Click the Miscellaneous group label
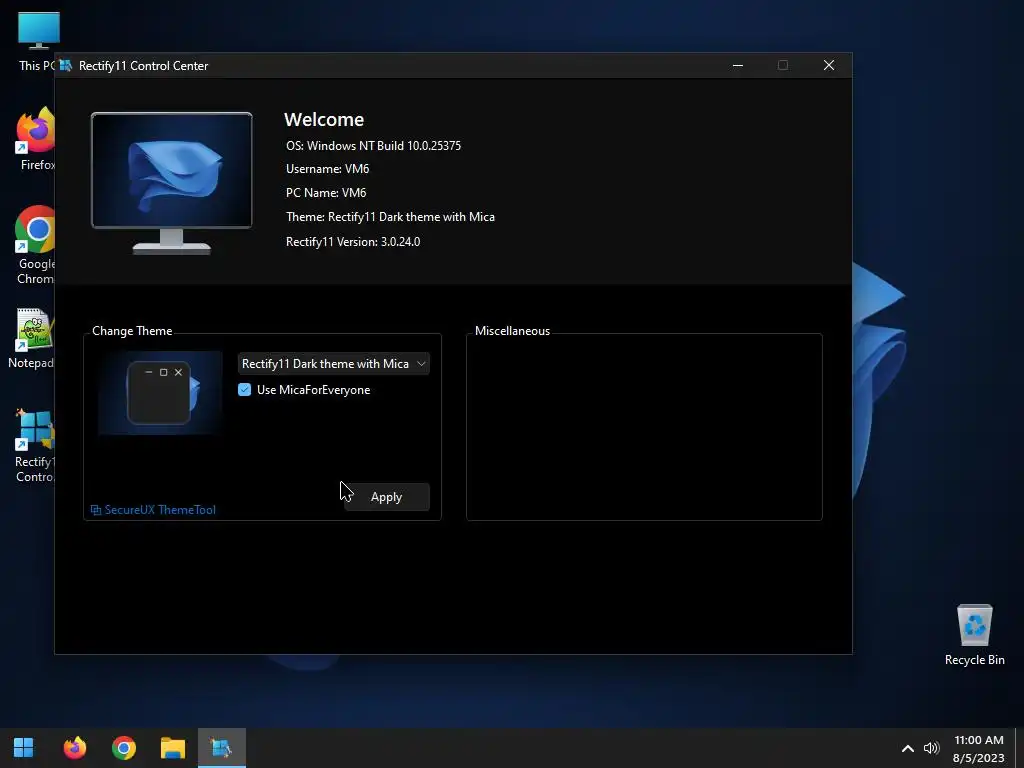 tap(512, 331)
